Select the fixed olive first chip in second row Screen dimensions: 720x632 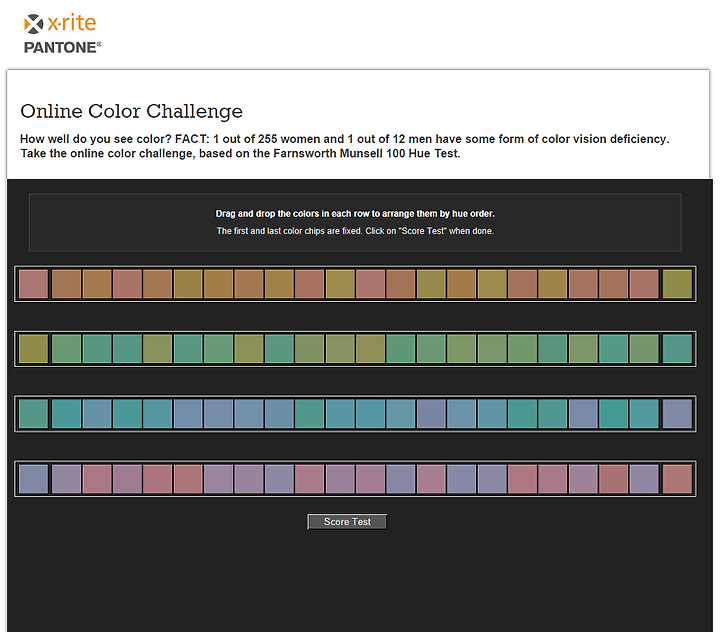tap(34, 349)
